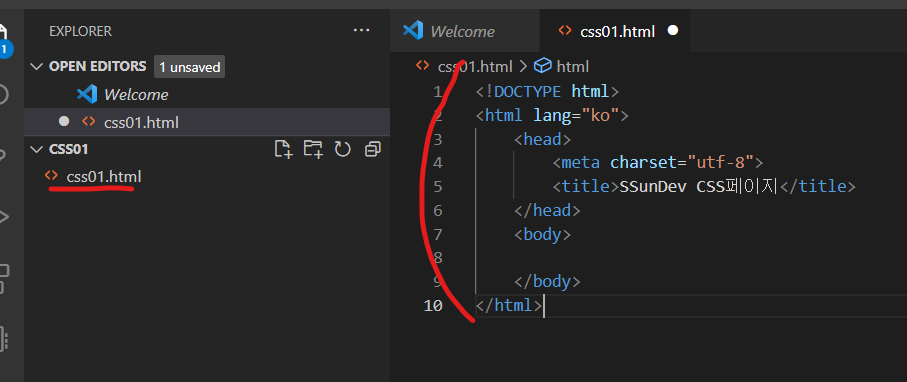Image resolution: width=907 pixels, height=382 pixels.
Task: Click the breadcrumb chevron separator before html
Action: [523, 67]
